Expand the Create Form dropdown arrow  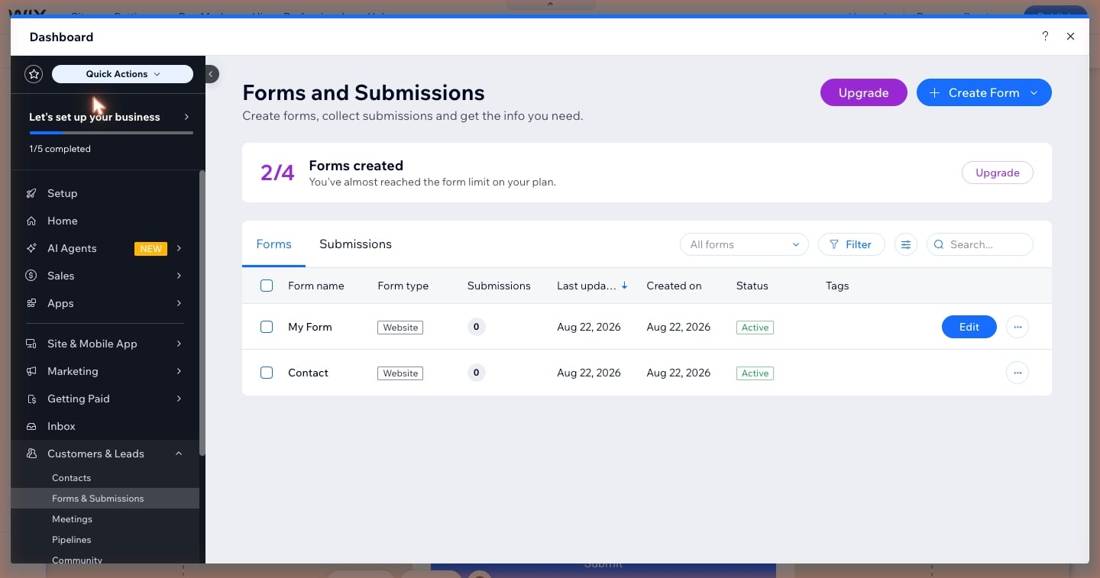(1034, 93)
